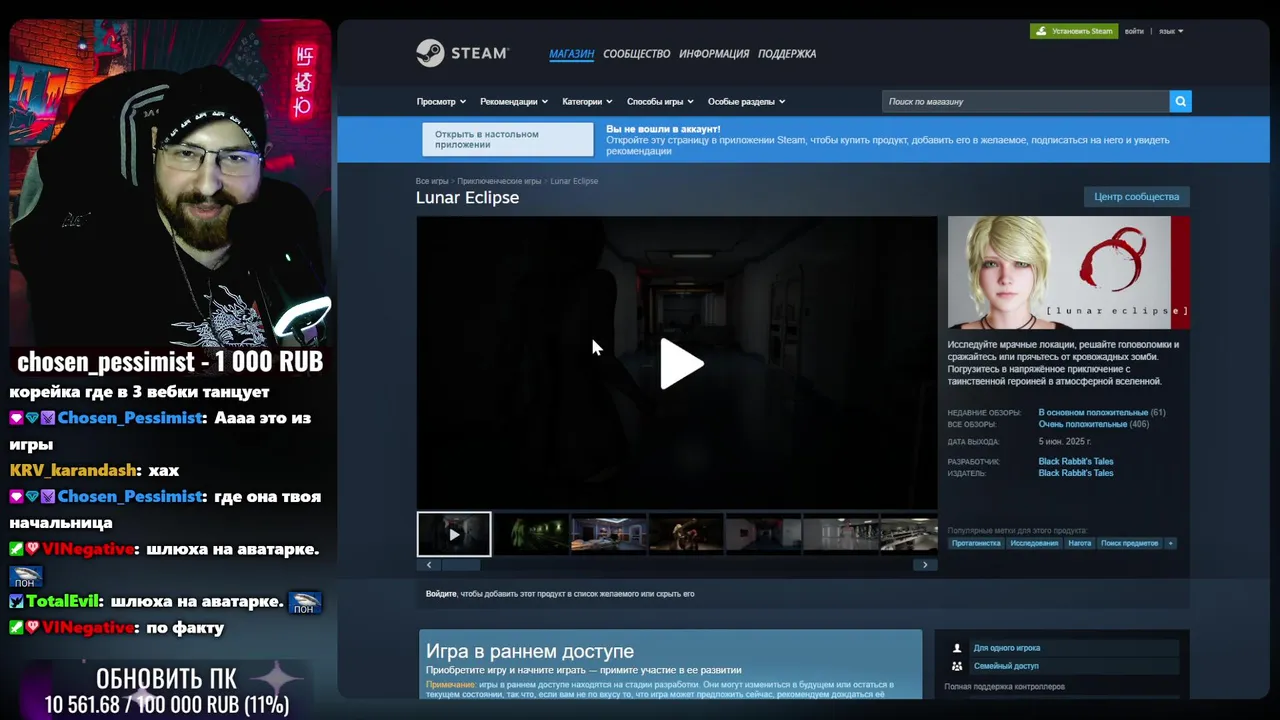
Task: Select the sixth thumbnail with pale hall
Action: [839, 534]
